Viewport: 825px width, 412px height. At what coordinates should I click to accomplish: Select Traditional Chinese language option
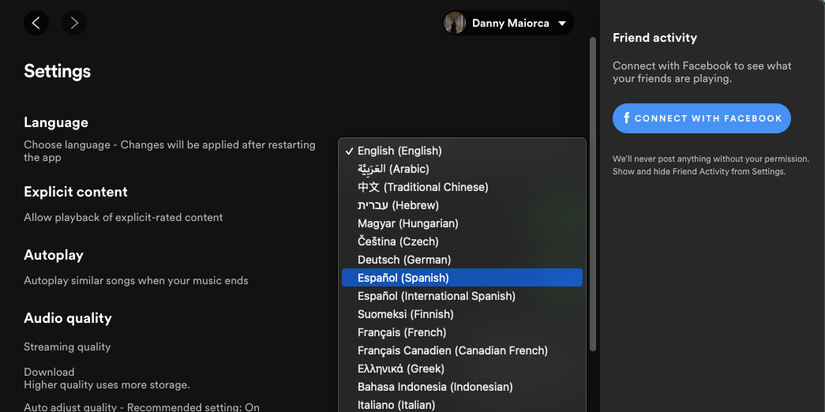[x=462, y=187]
